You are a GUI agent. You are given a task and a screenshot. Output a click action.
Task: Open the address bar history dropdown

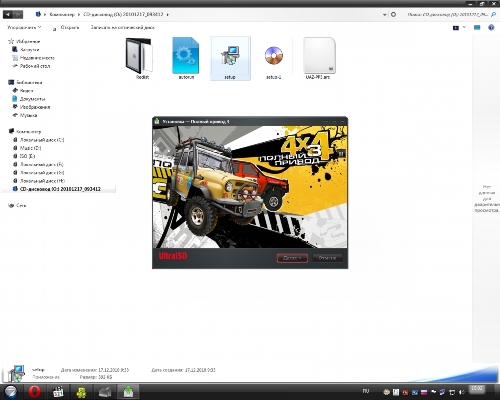click(384, 15)
